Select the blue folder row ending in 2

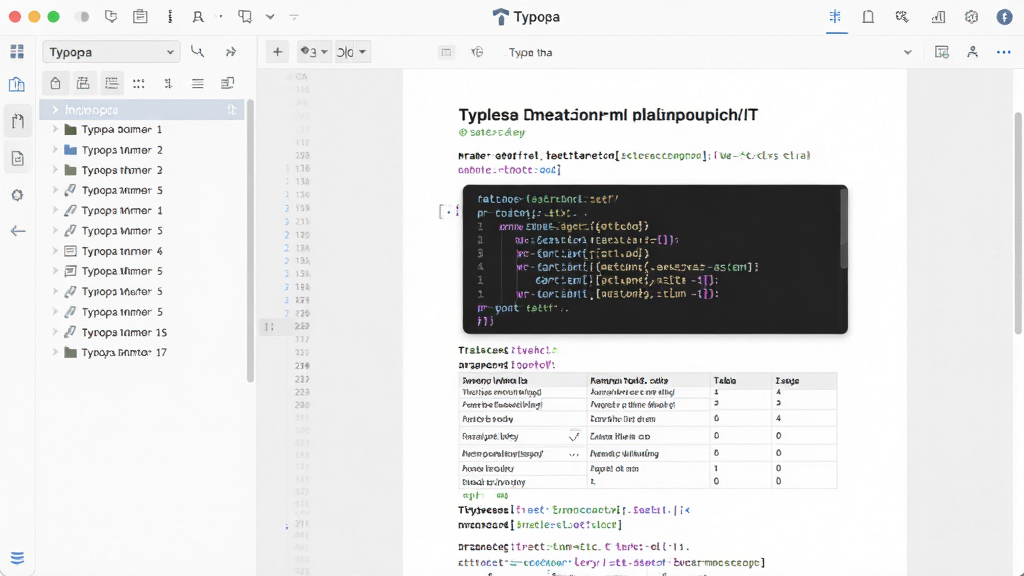(x=142, y=150)
